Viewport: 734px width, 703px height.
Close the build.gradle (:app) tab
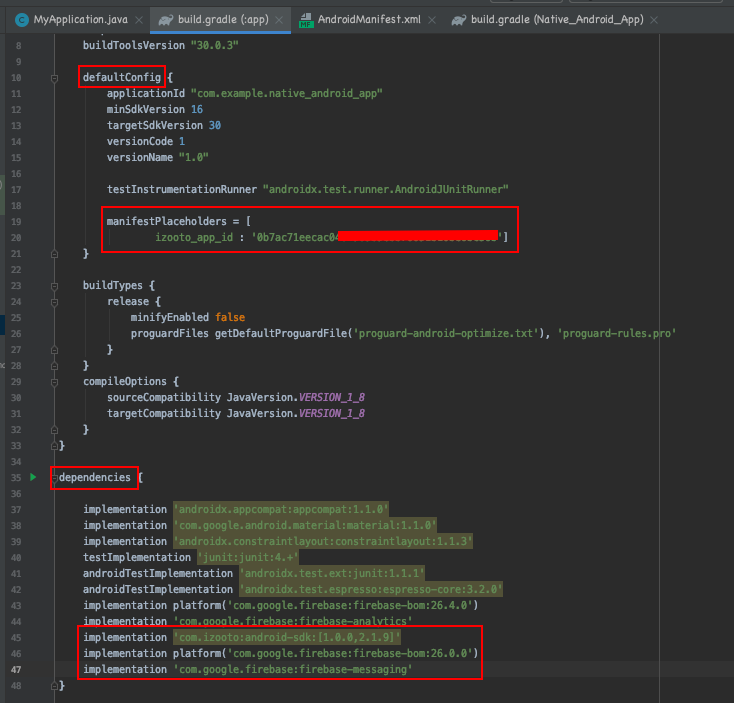[279, 20]
